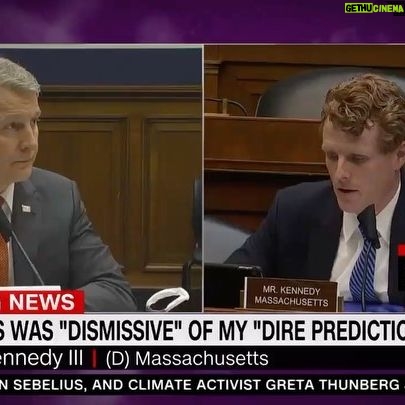Click the MR. KENNEDY MASSACHUSETTS nameplate
The height and width of the screenshot is (405, 405).
(291, 296)
